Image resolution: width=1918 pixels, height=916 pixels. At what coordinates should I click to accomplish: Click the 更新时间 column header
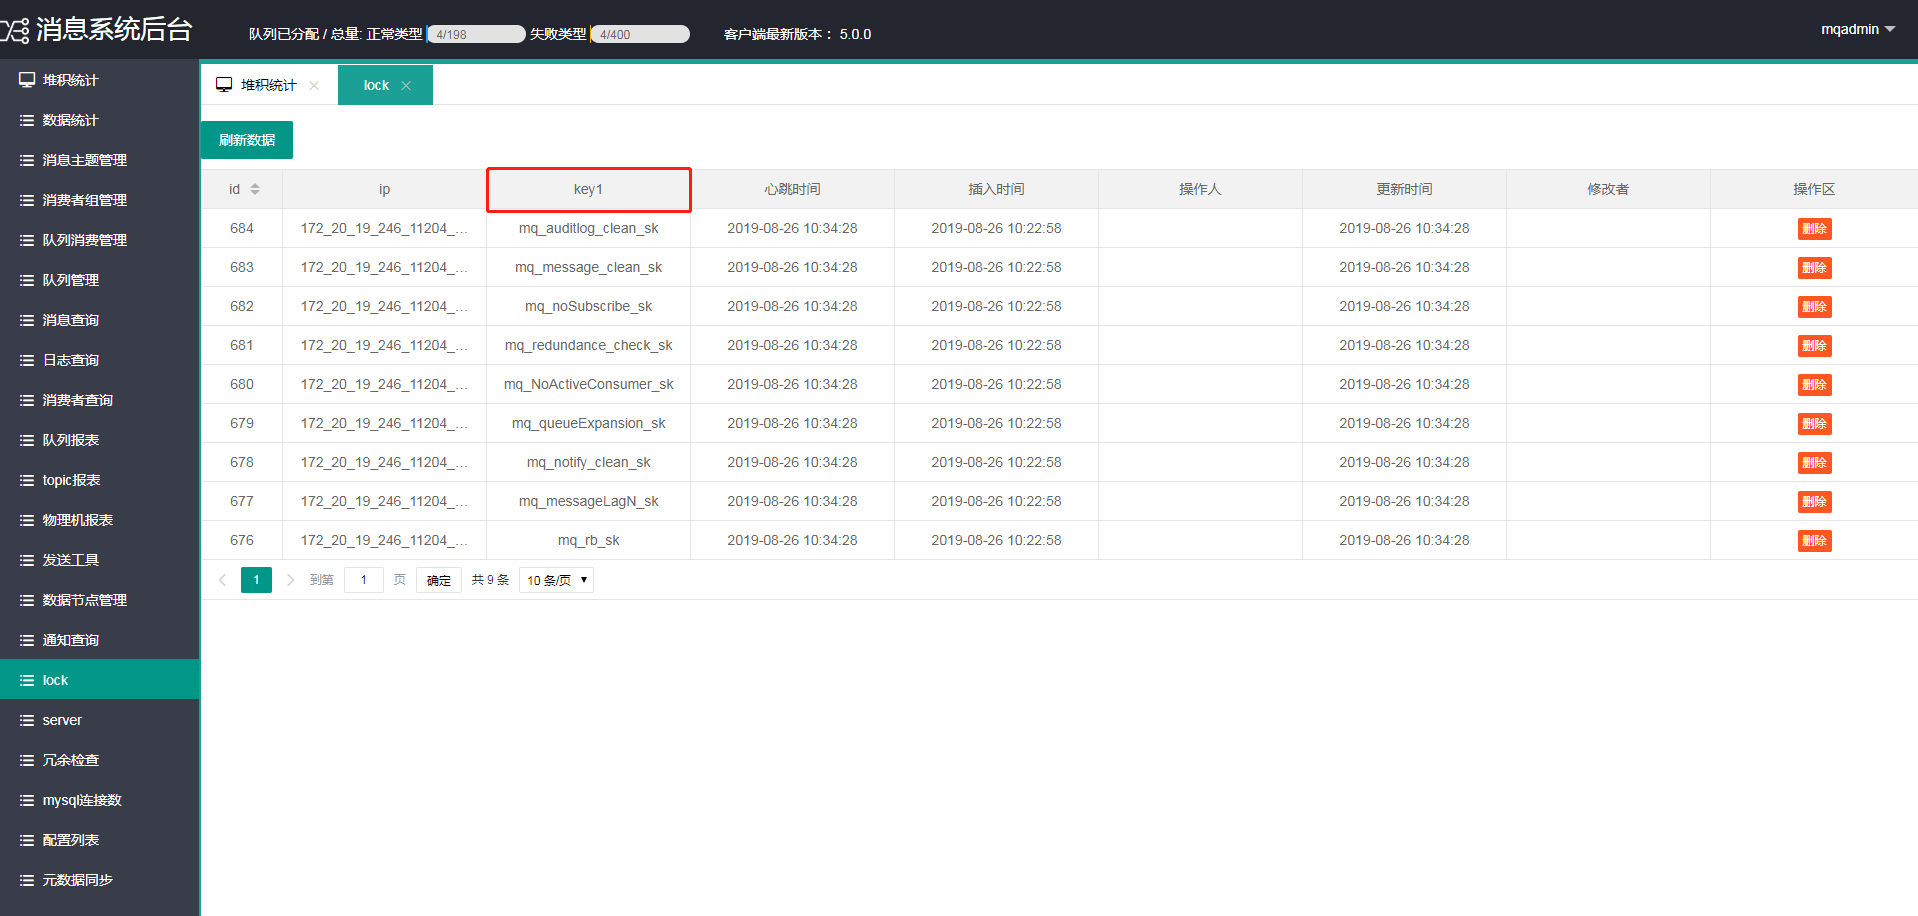[x=1405, y=189]
